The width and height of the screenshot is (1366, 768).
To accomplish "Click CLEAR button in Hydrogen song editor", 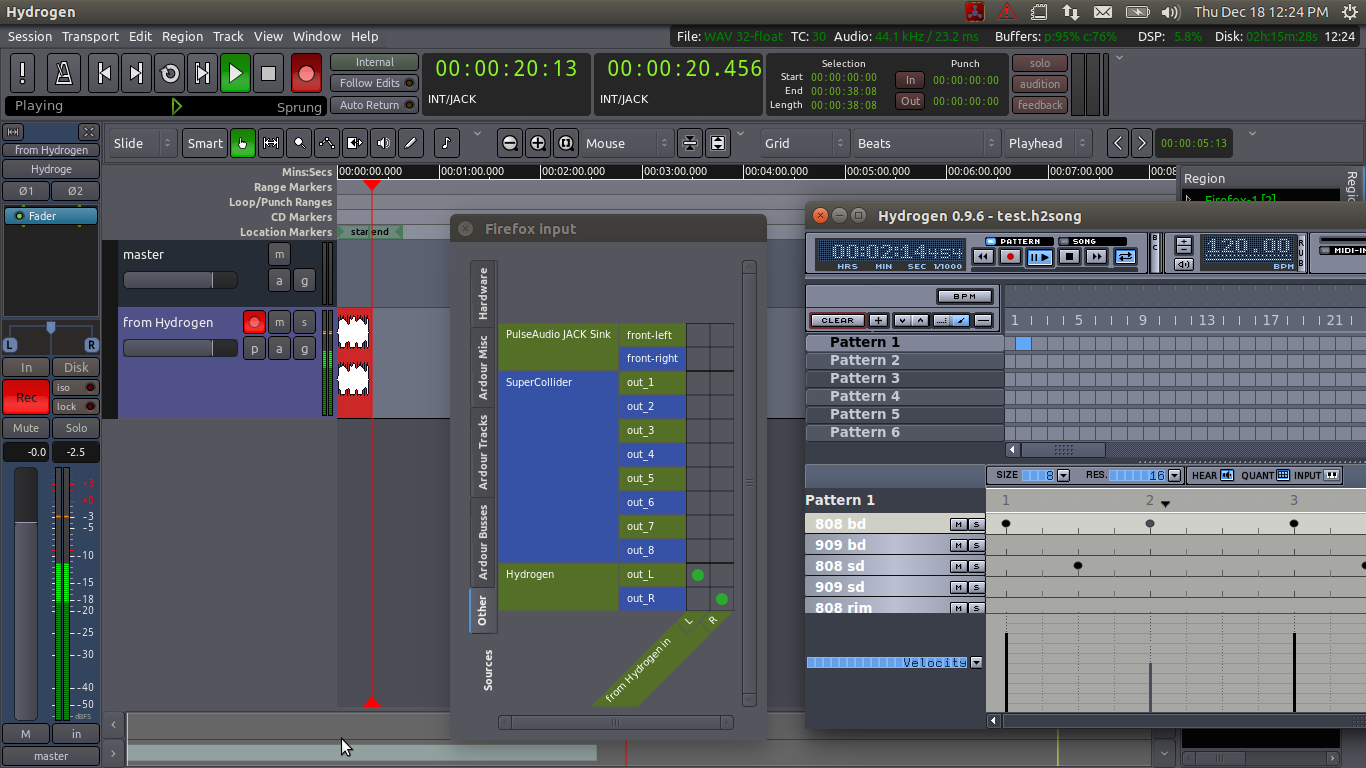I will click(837, 320).
